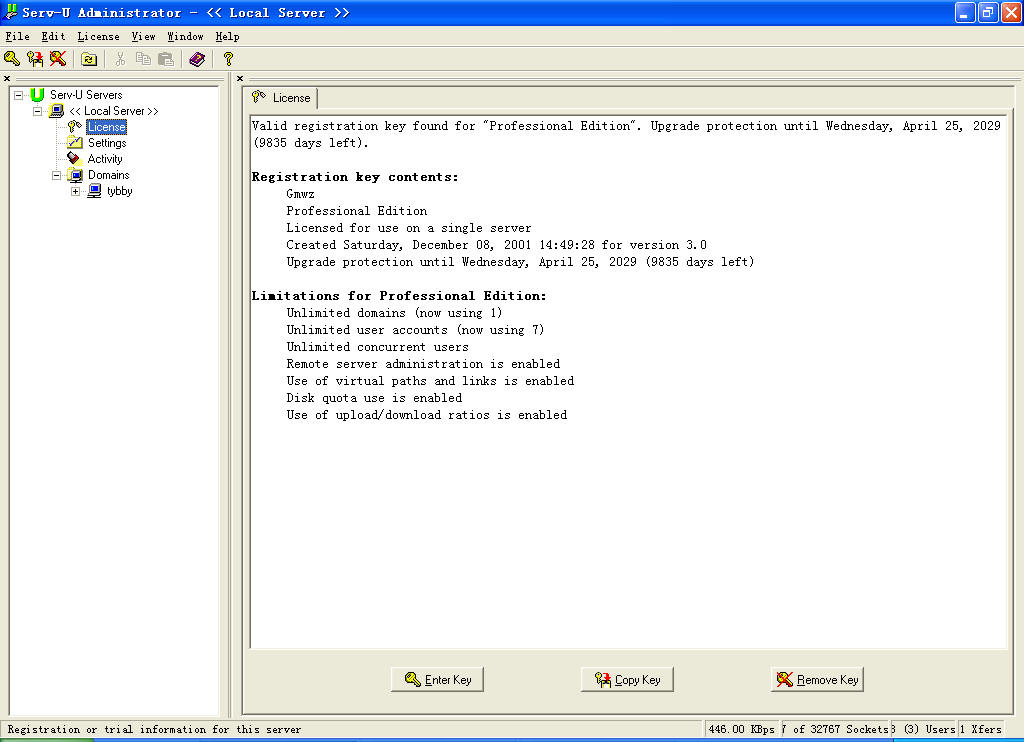Click the yellow question mark icon
Viewport: 1024px width, 742px height.
228,59
